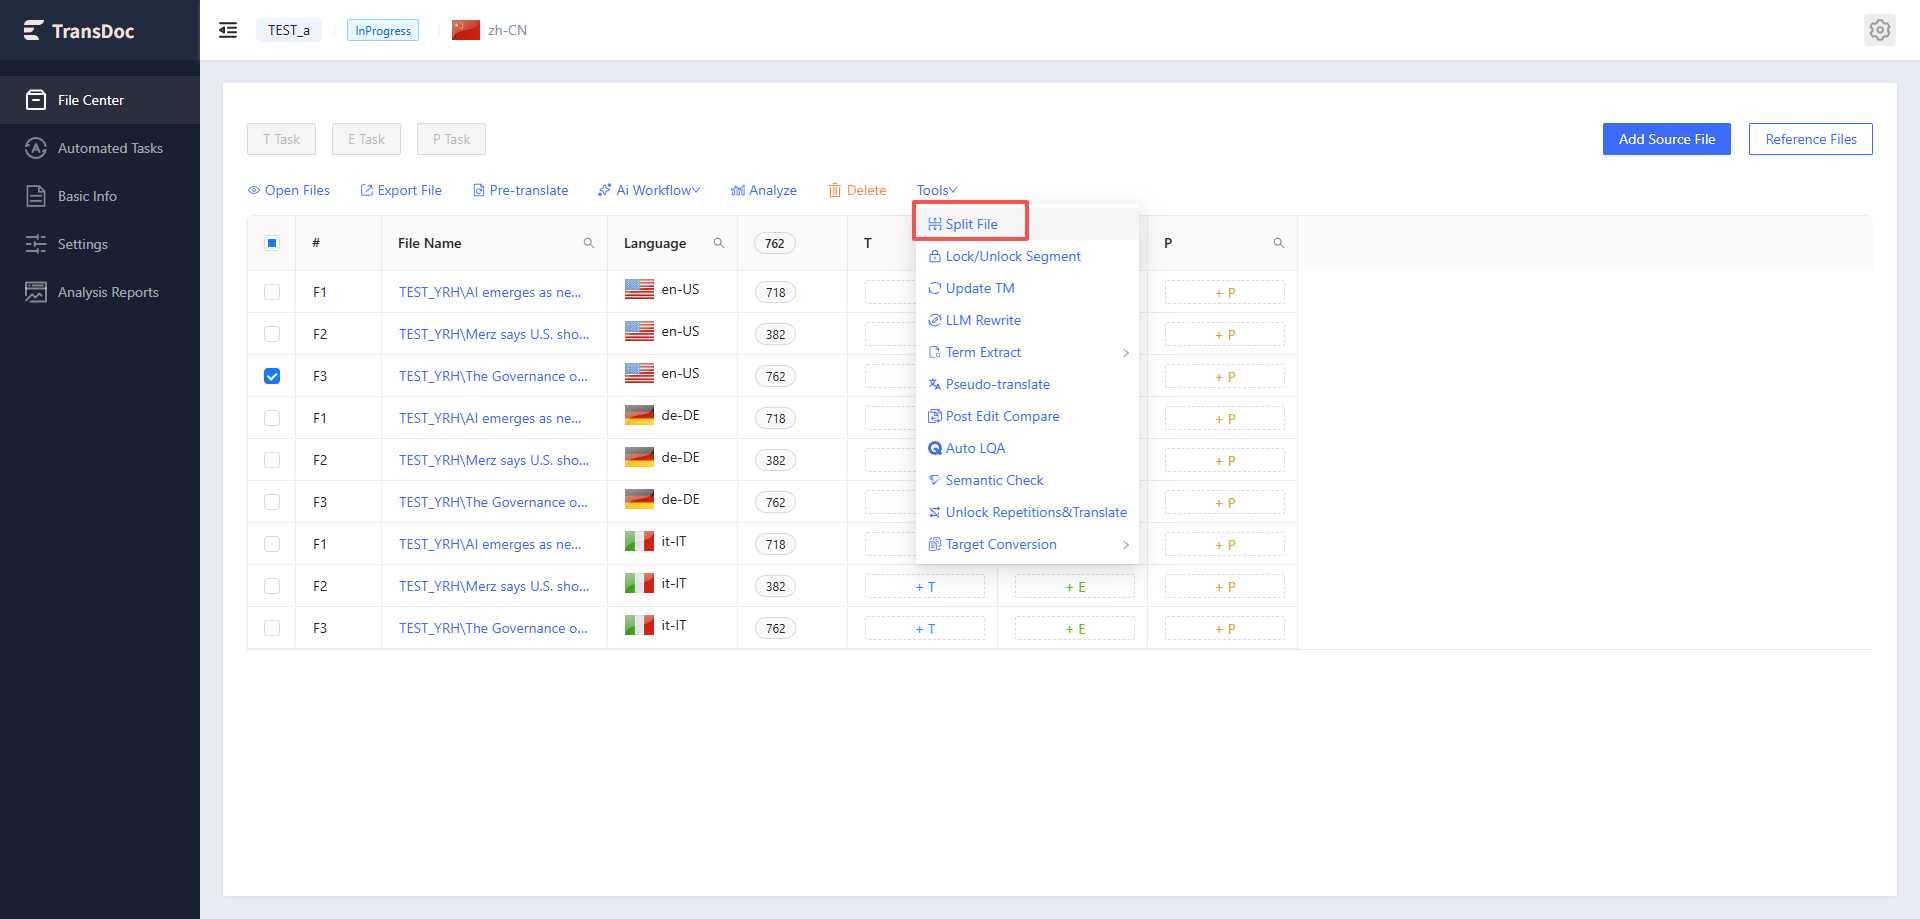Image resolution: width=1920 pixels, height=919 pixels.
Task: Collapse the Tools dropdown menu
Action: click(x=937, y=190)
